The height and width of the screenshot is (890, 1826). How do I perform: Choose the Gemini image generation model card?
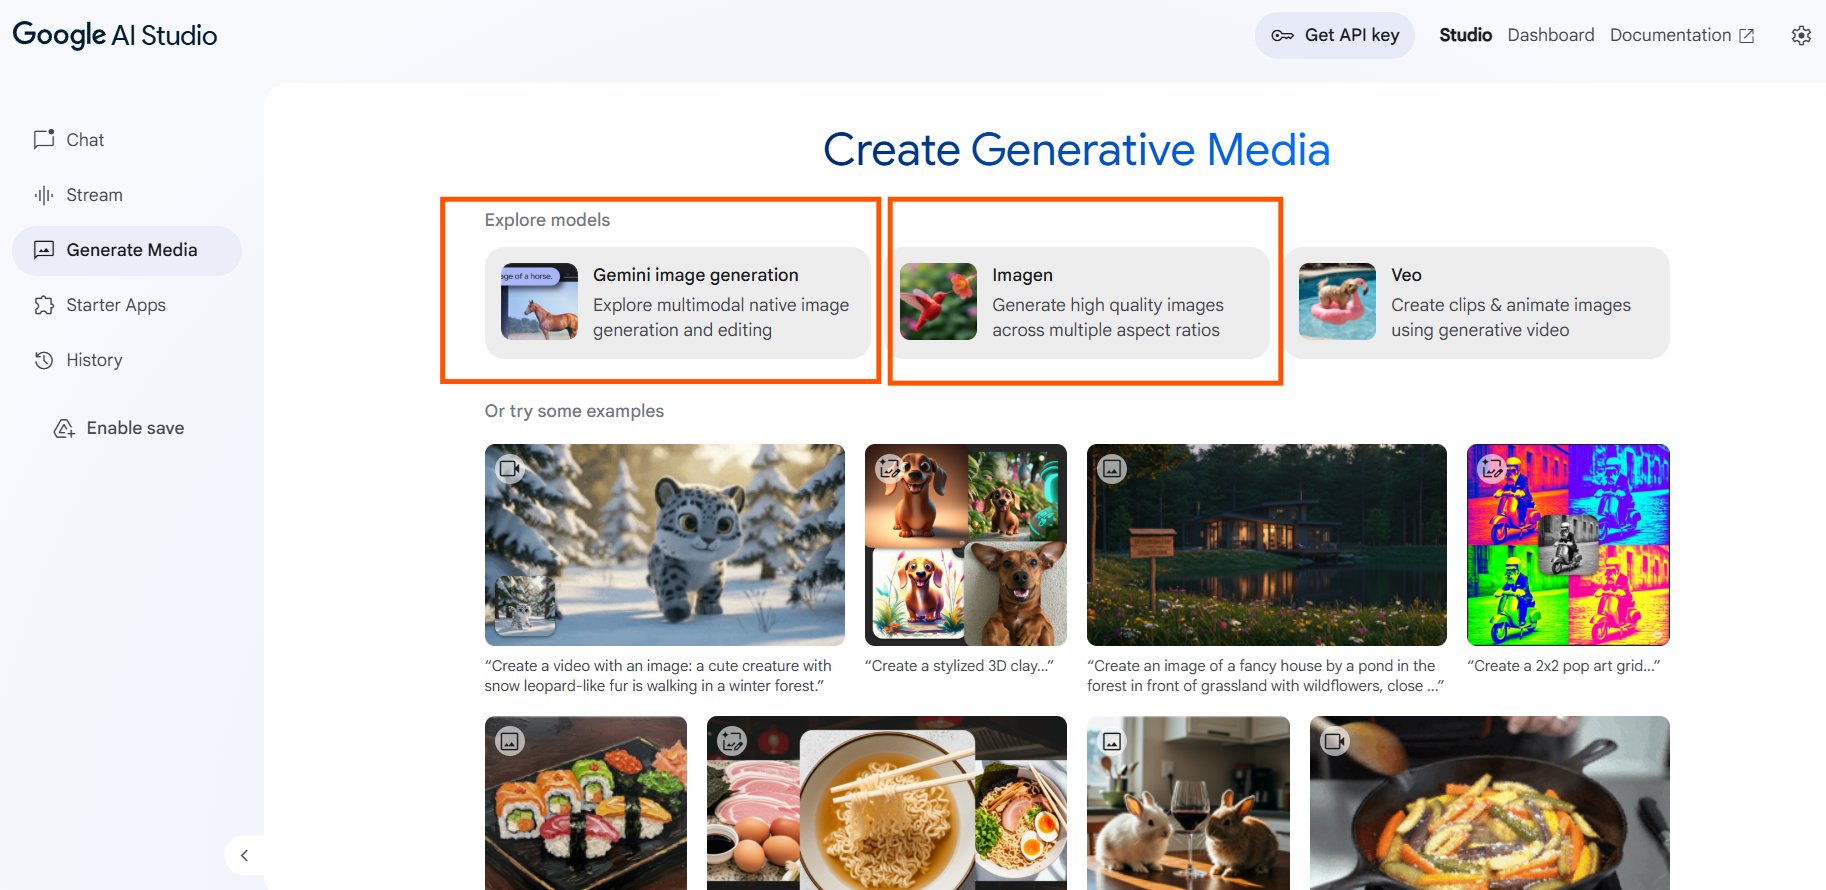pyautogui.click(x=678, y=303)
